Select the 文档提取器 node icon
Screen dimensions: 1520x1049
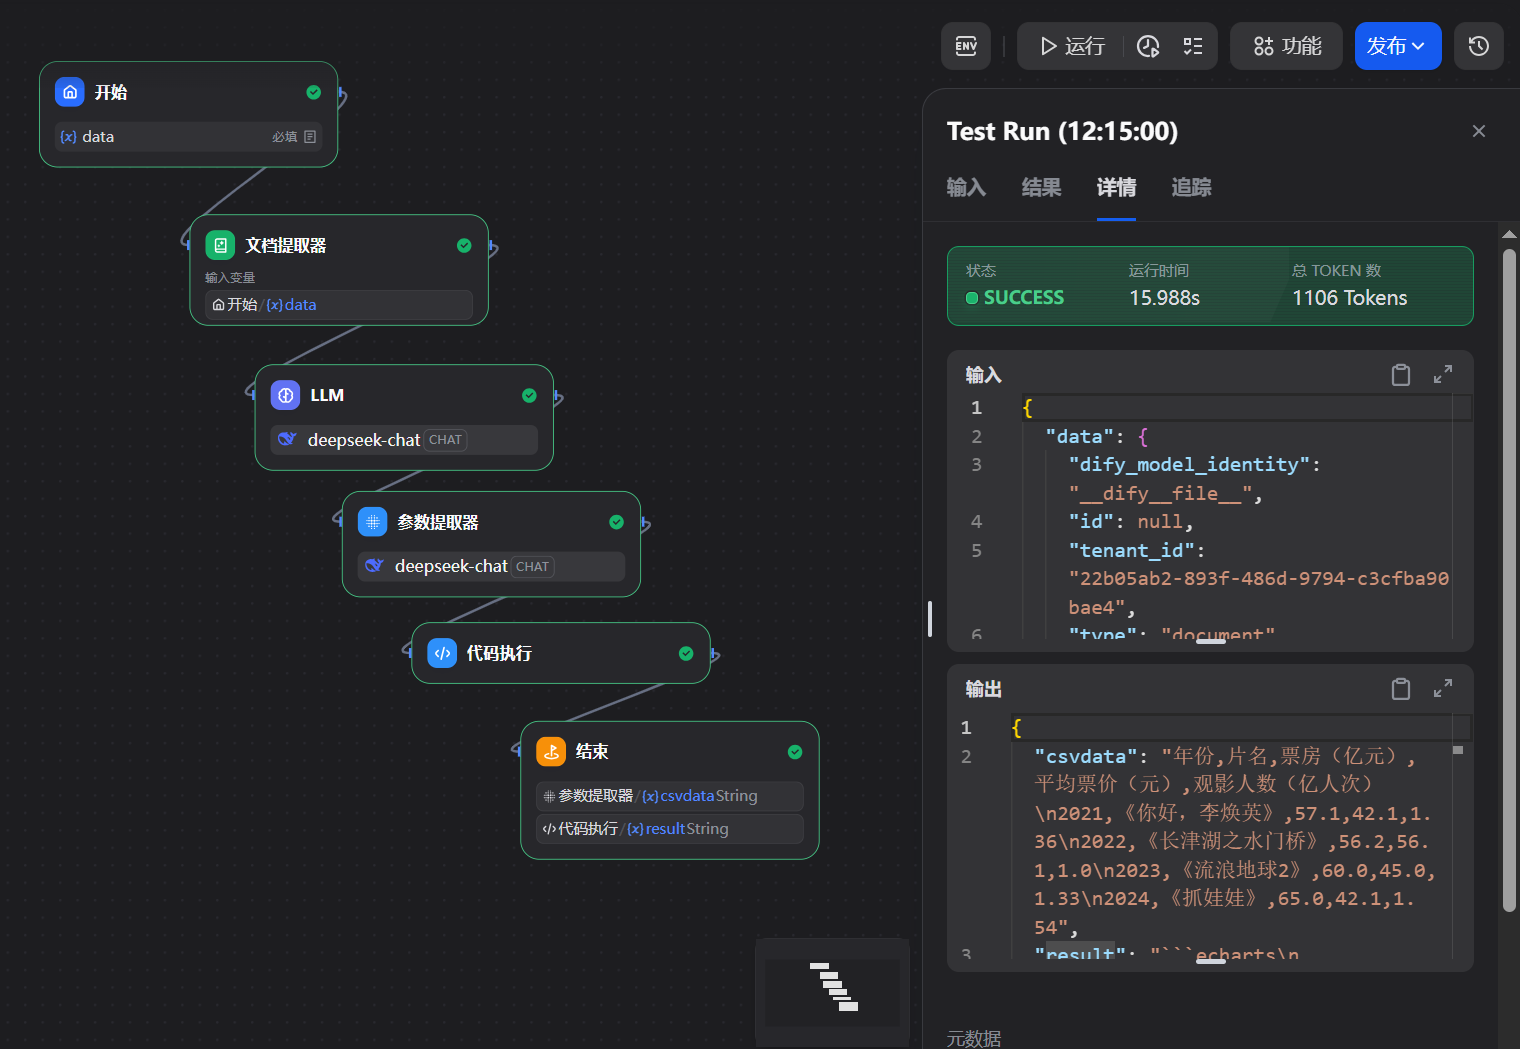pyautogui.click(x=220, y=245)
